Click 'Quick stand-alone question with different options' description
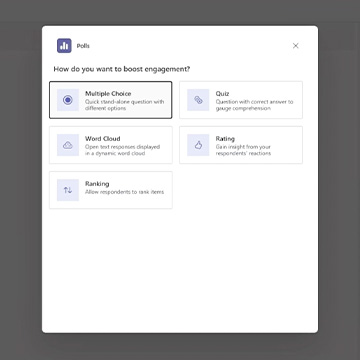360x360 pixels. point(125,105)
